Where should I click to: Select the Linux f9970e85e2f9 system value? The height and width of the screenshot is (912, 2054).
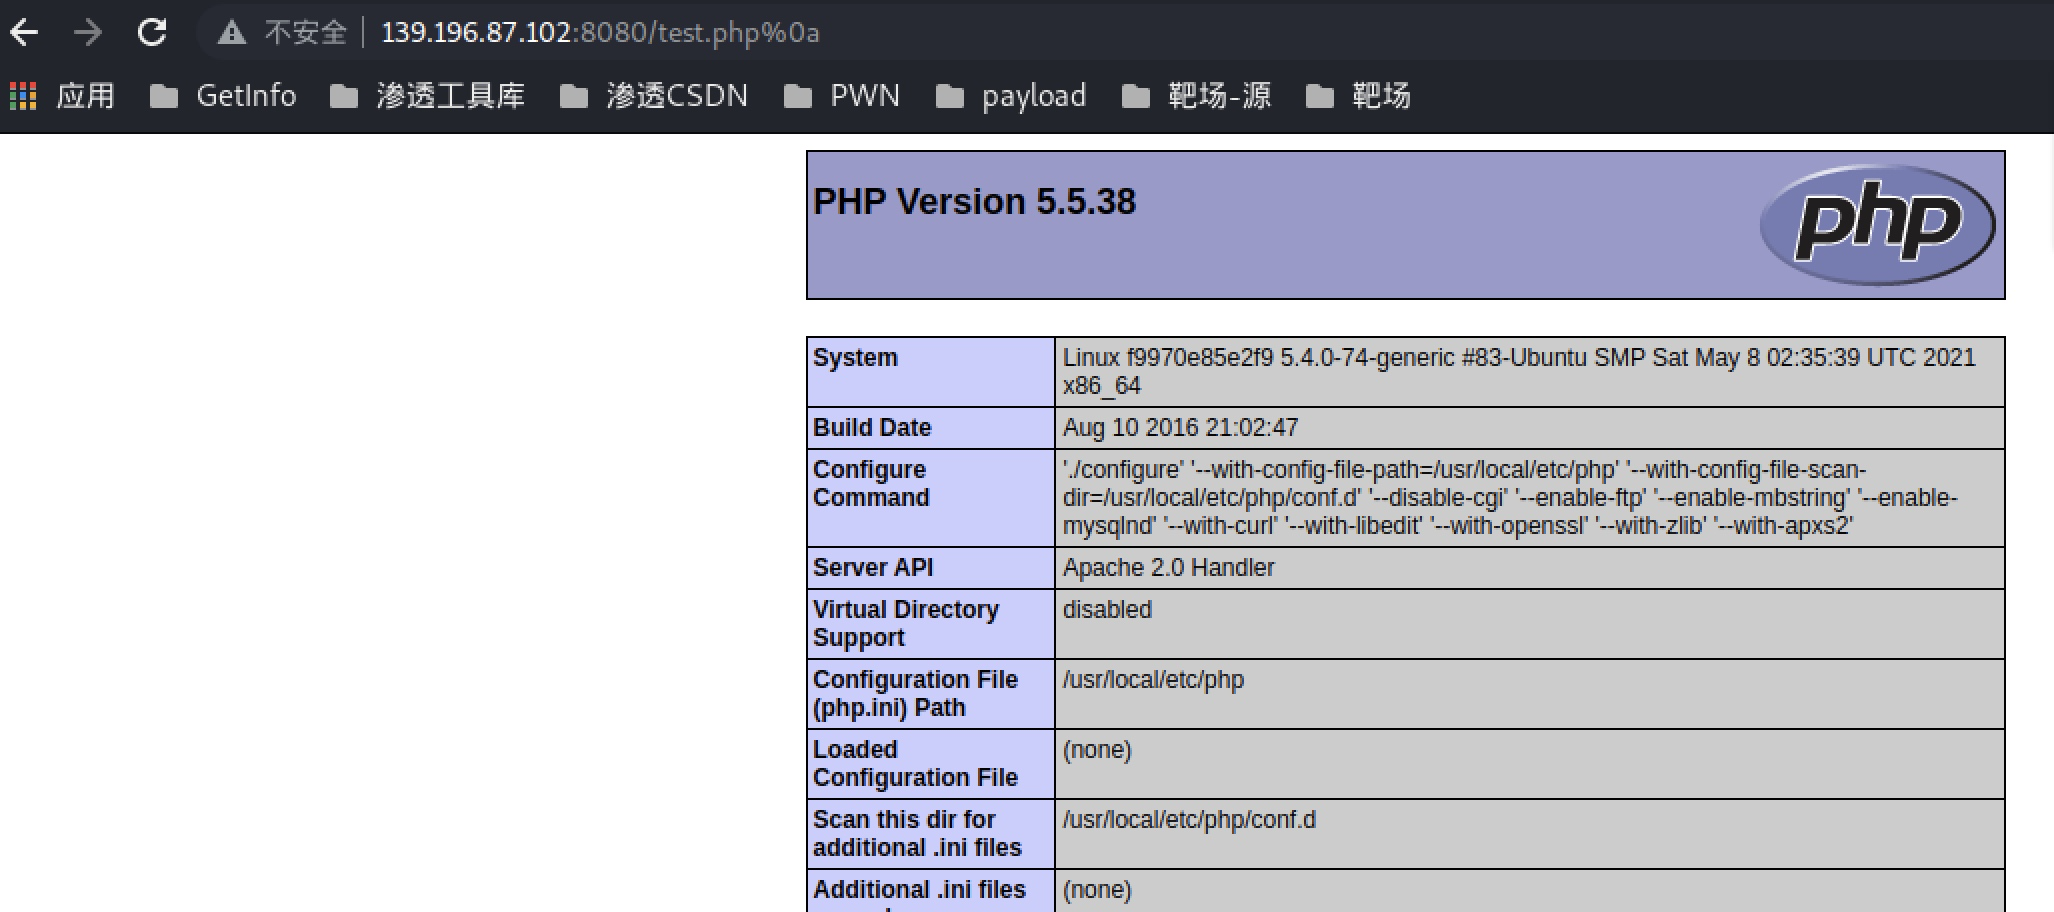pyautogui.click(x=1519, y=372)
